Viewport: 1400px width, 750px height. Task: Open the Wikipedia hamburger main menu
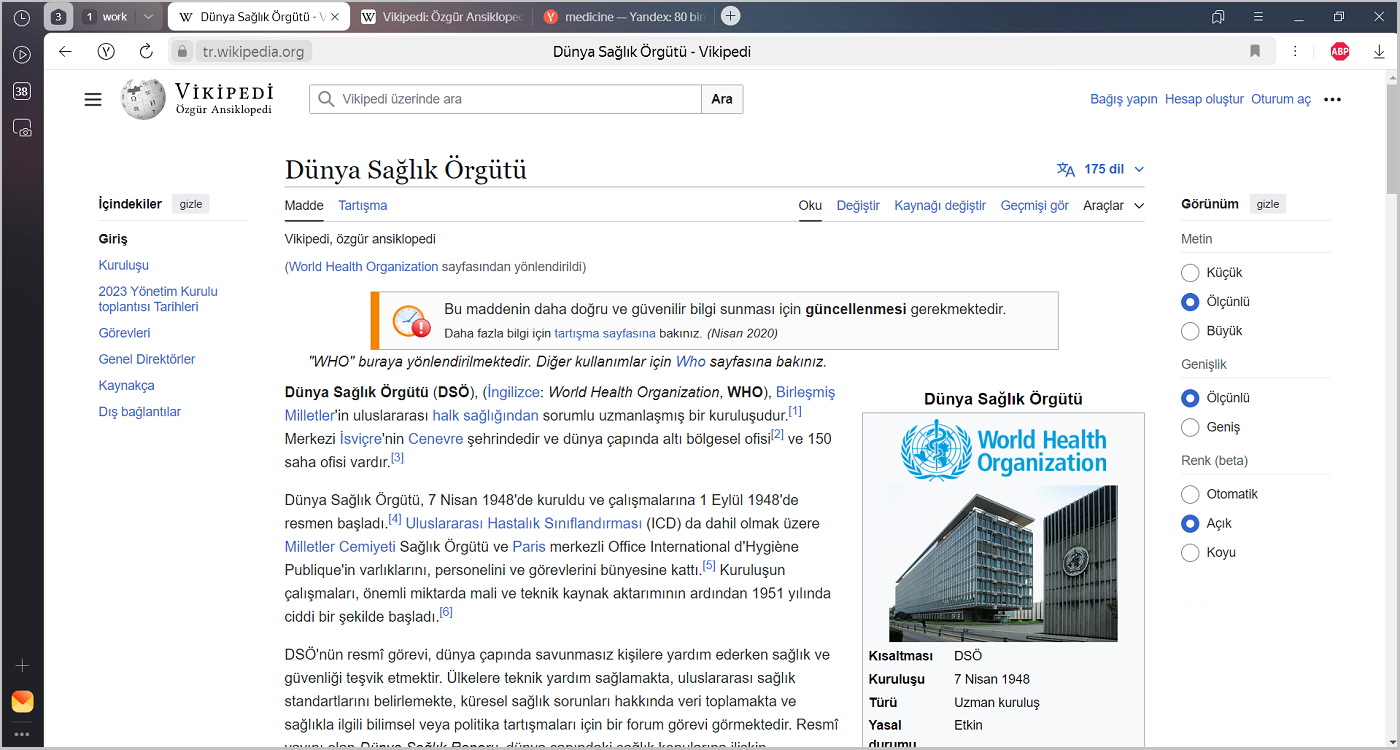(x=93, y=99)
